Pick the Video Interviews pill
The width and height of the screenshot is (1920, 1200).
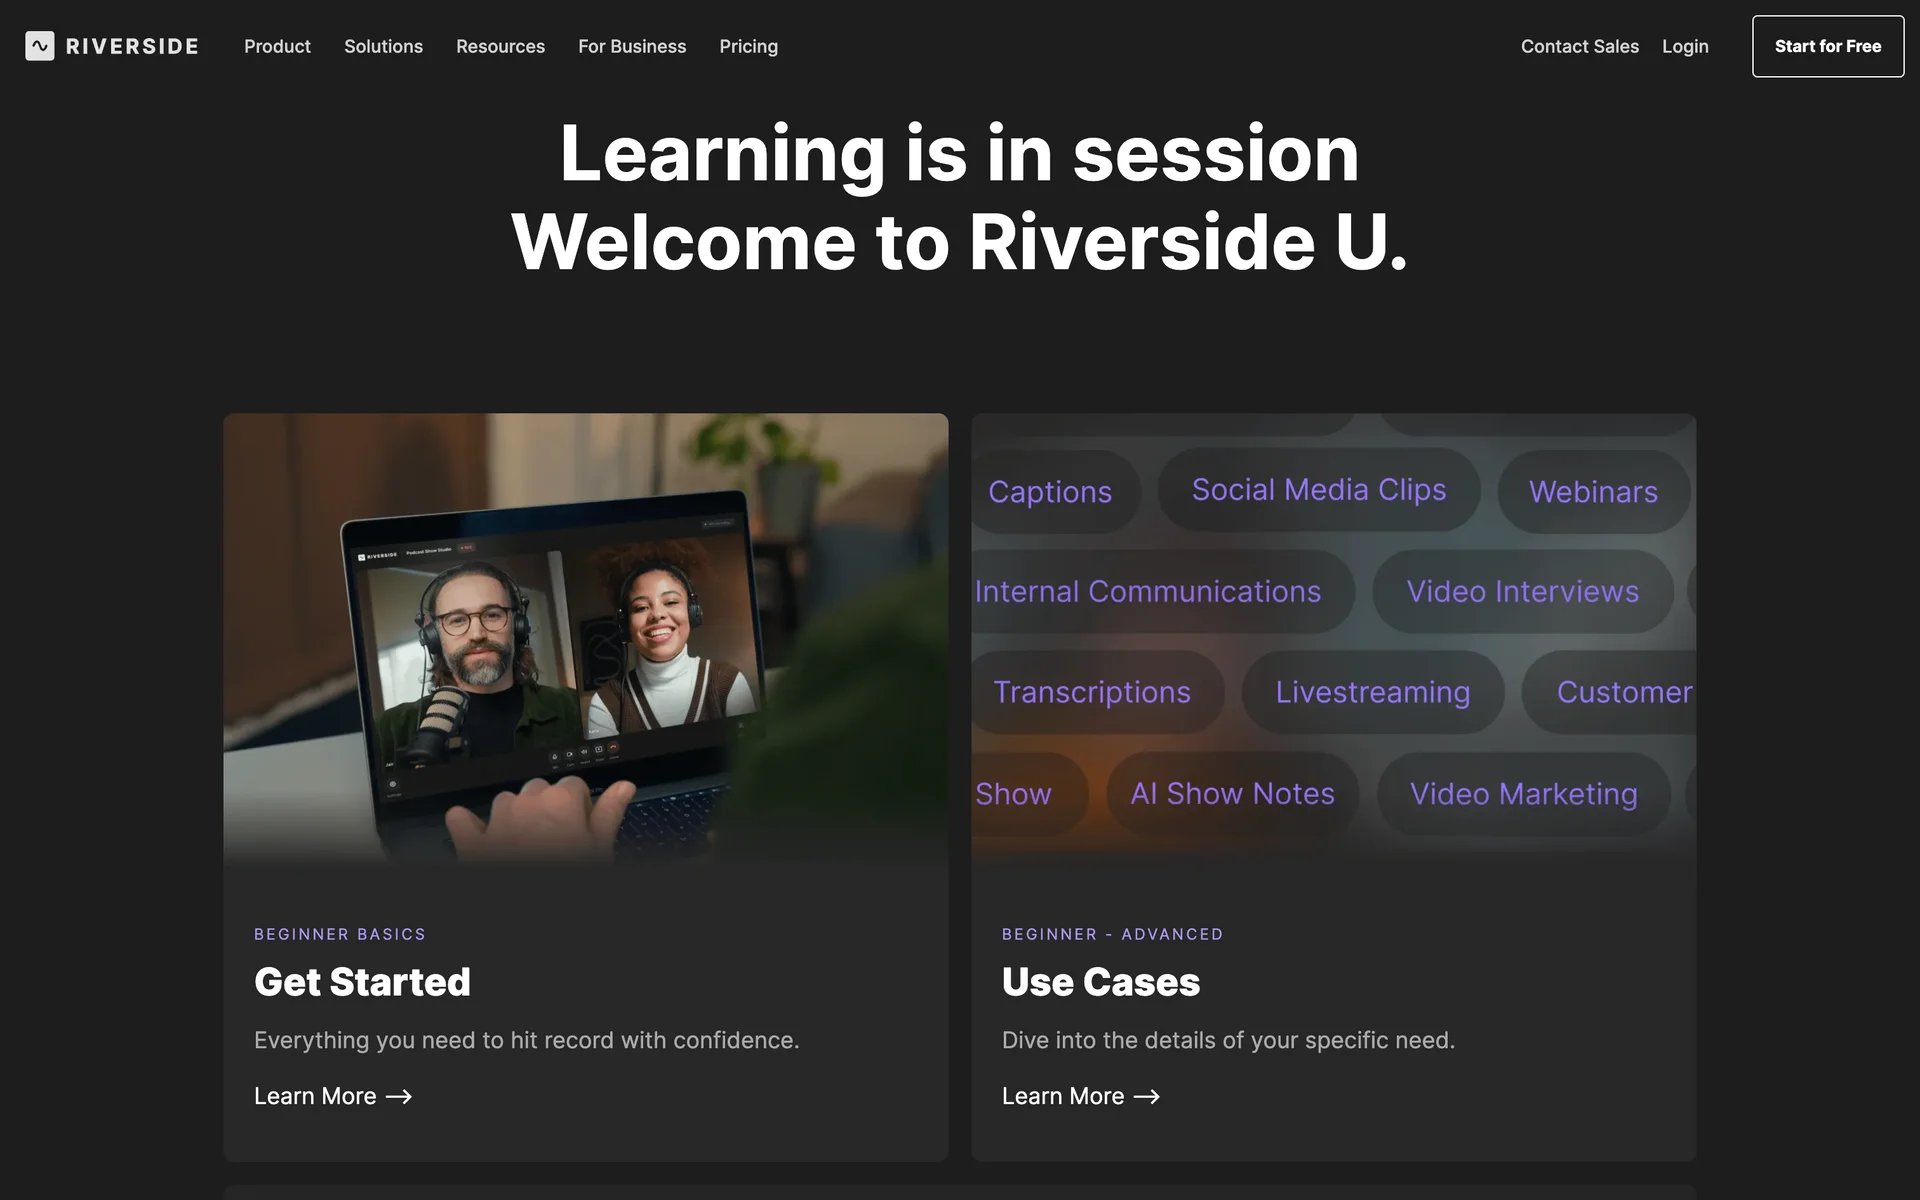pos(1522,592)
